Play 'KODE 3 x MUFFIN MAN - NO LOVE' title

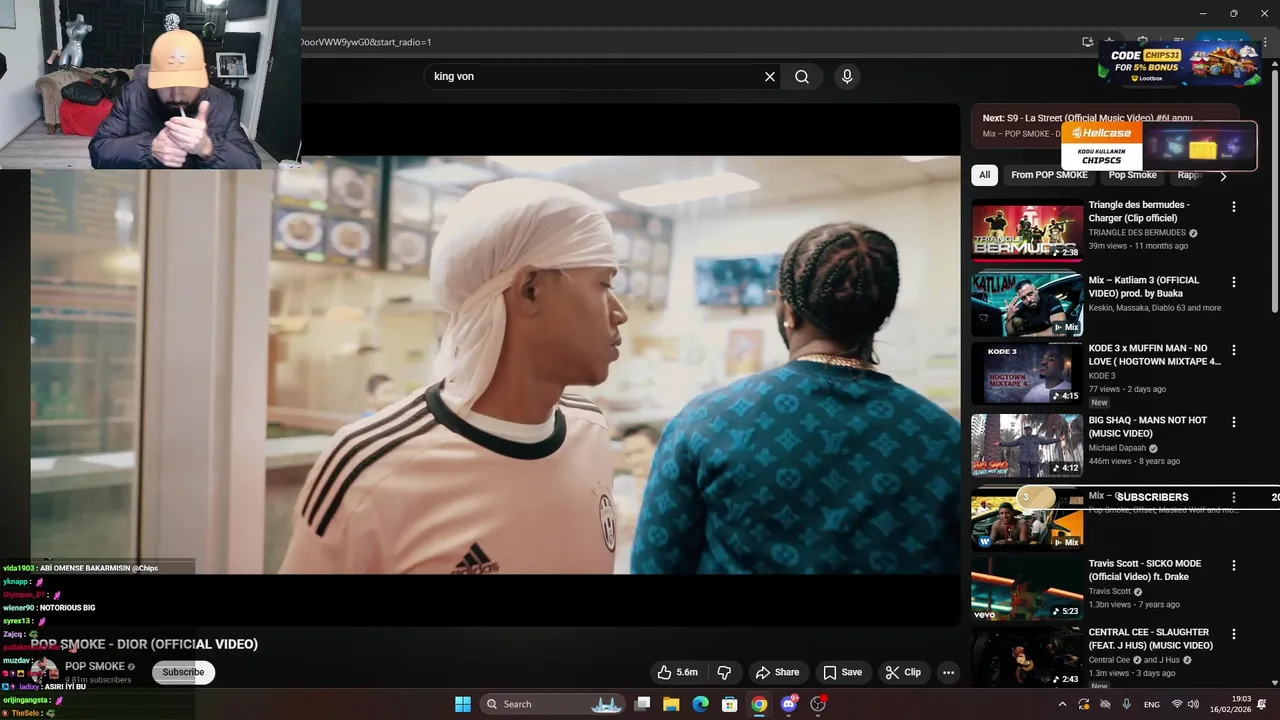[1154, 355]
